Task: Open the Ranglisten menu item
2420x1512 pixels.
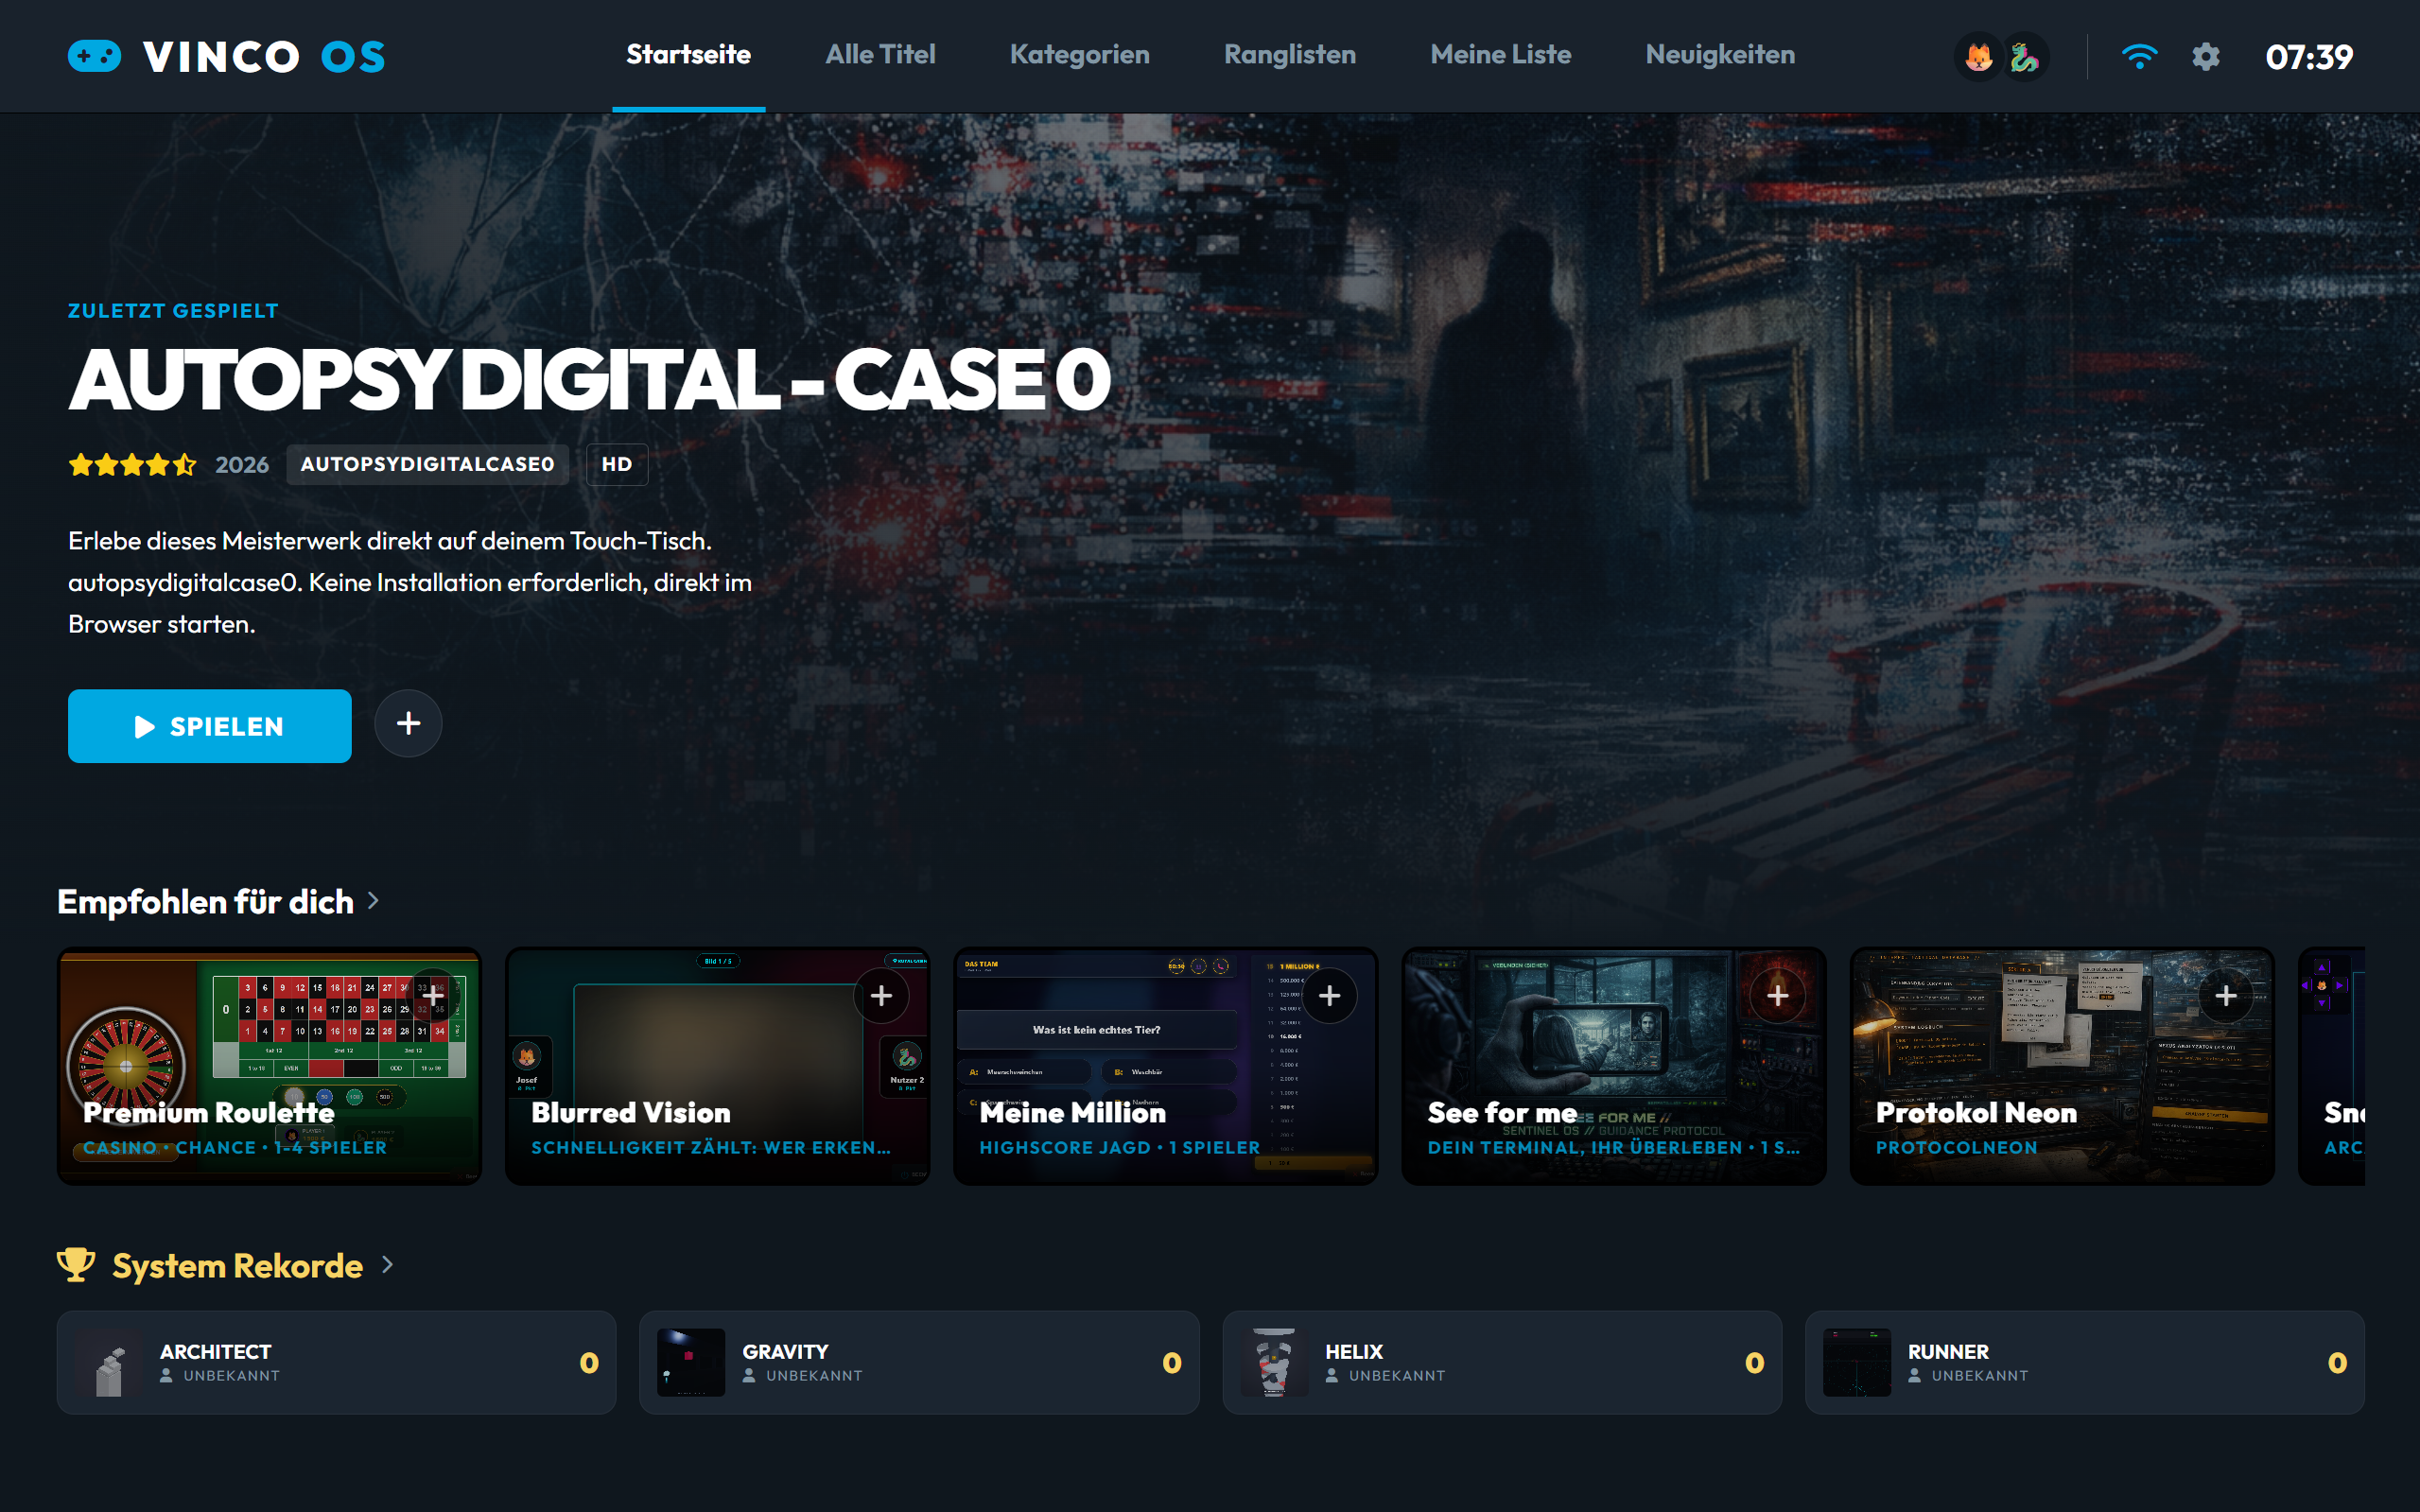Action: [x=1290, y=55]
